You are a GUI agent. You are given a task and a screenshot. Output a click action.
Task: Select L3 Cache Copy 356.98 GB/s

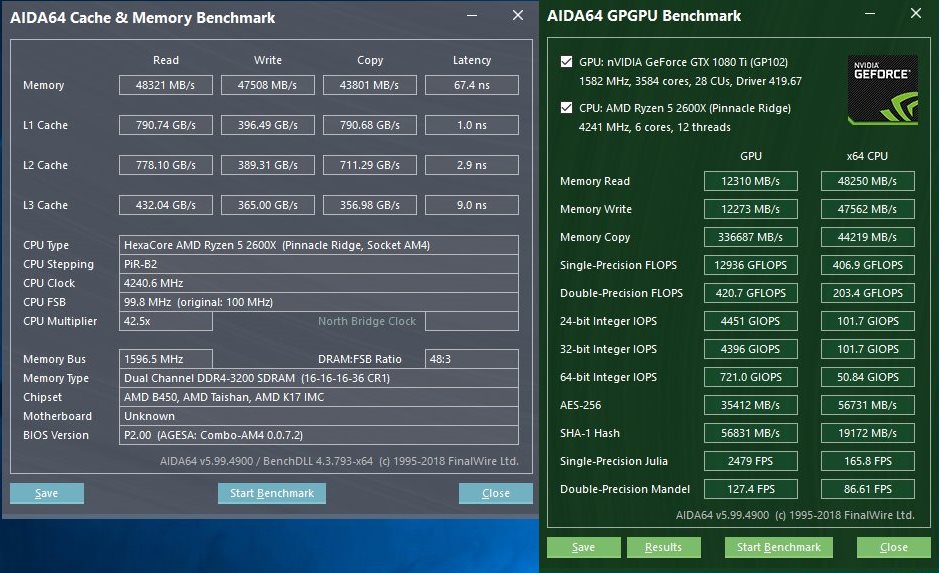[369, 205]
